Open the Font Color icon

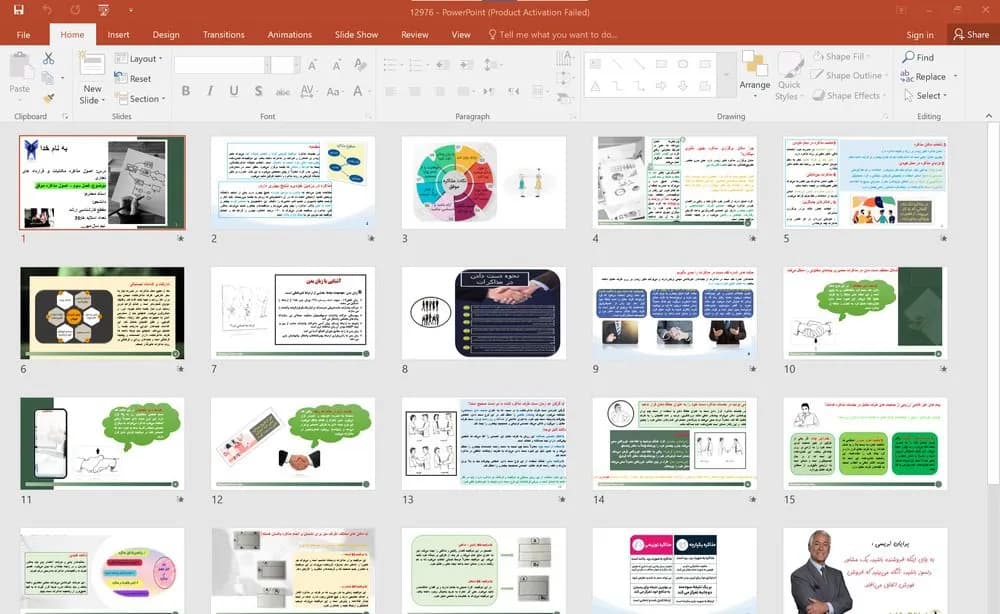click(x=358, y=92)
